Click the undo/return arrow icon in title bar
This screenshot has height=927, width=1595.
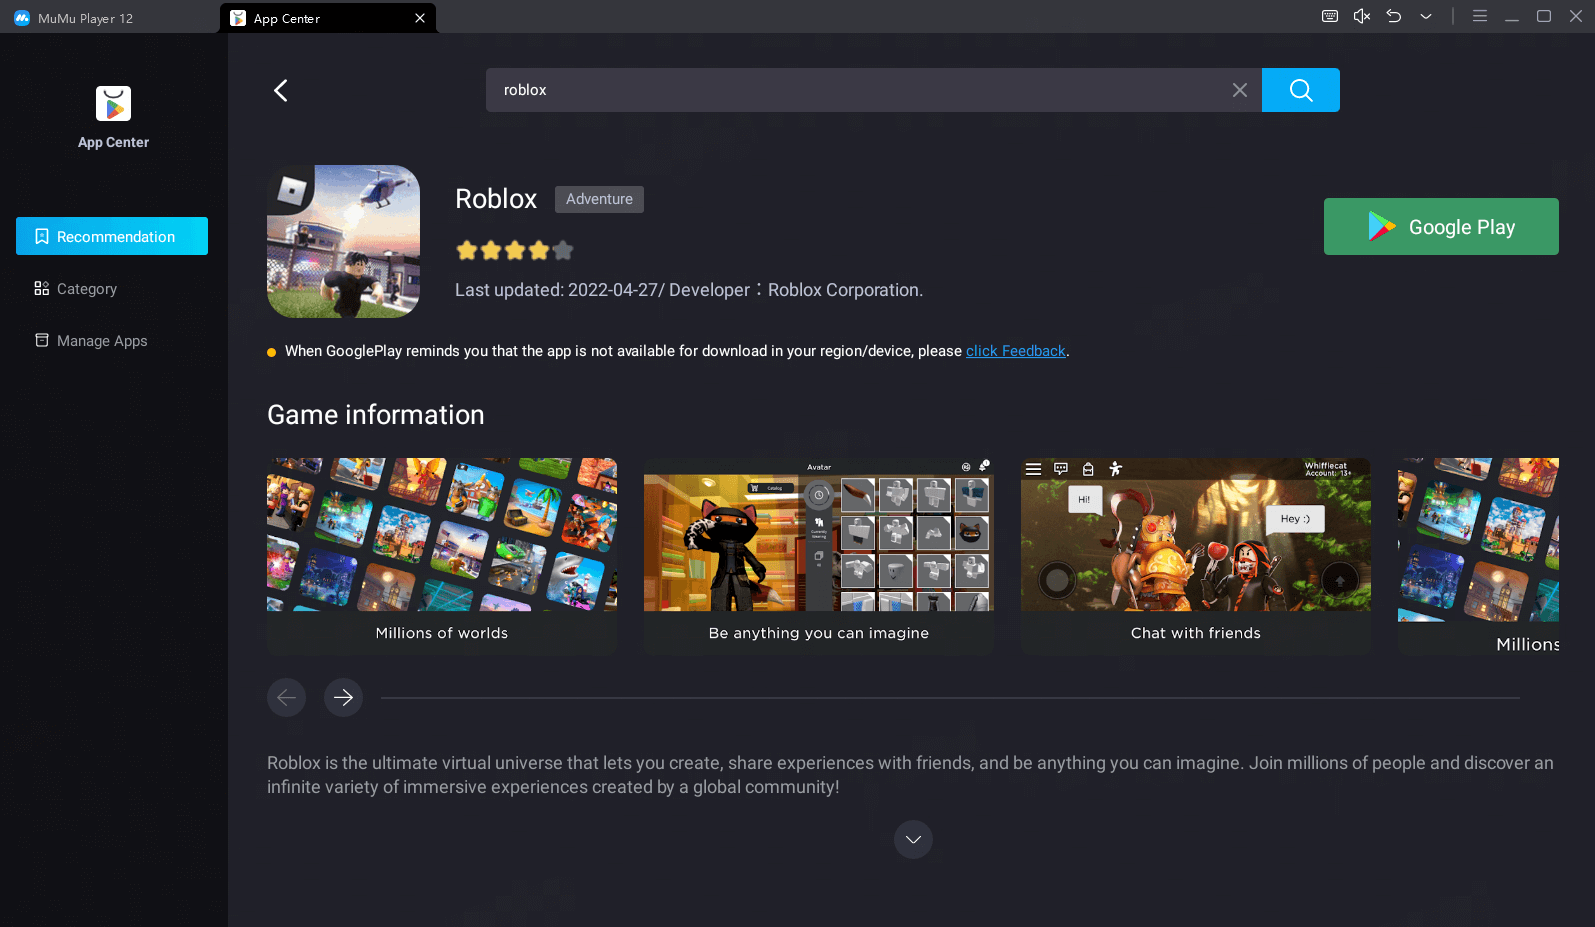(x=1393, y=16)
